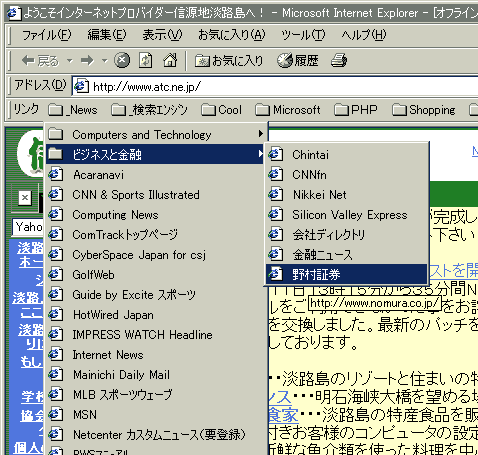
Task: Click the Yahoo search field on the page
Action: (28, 227)
